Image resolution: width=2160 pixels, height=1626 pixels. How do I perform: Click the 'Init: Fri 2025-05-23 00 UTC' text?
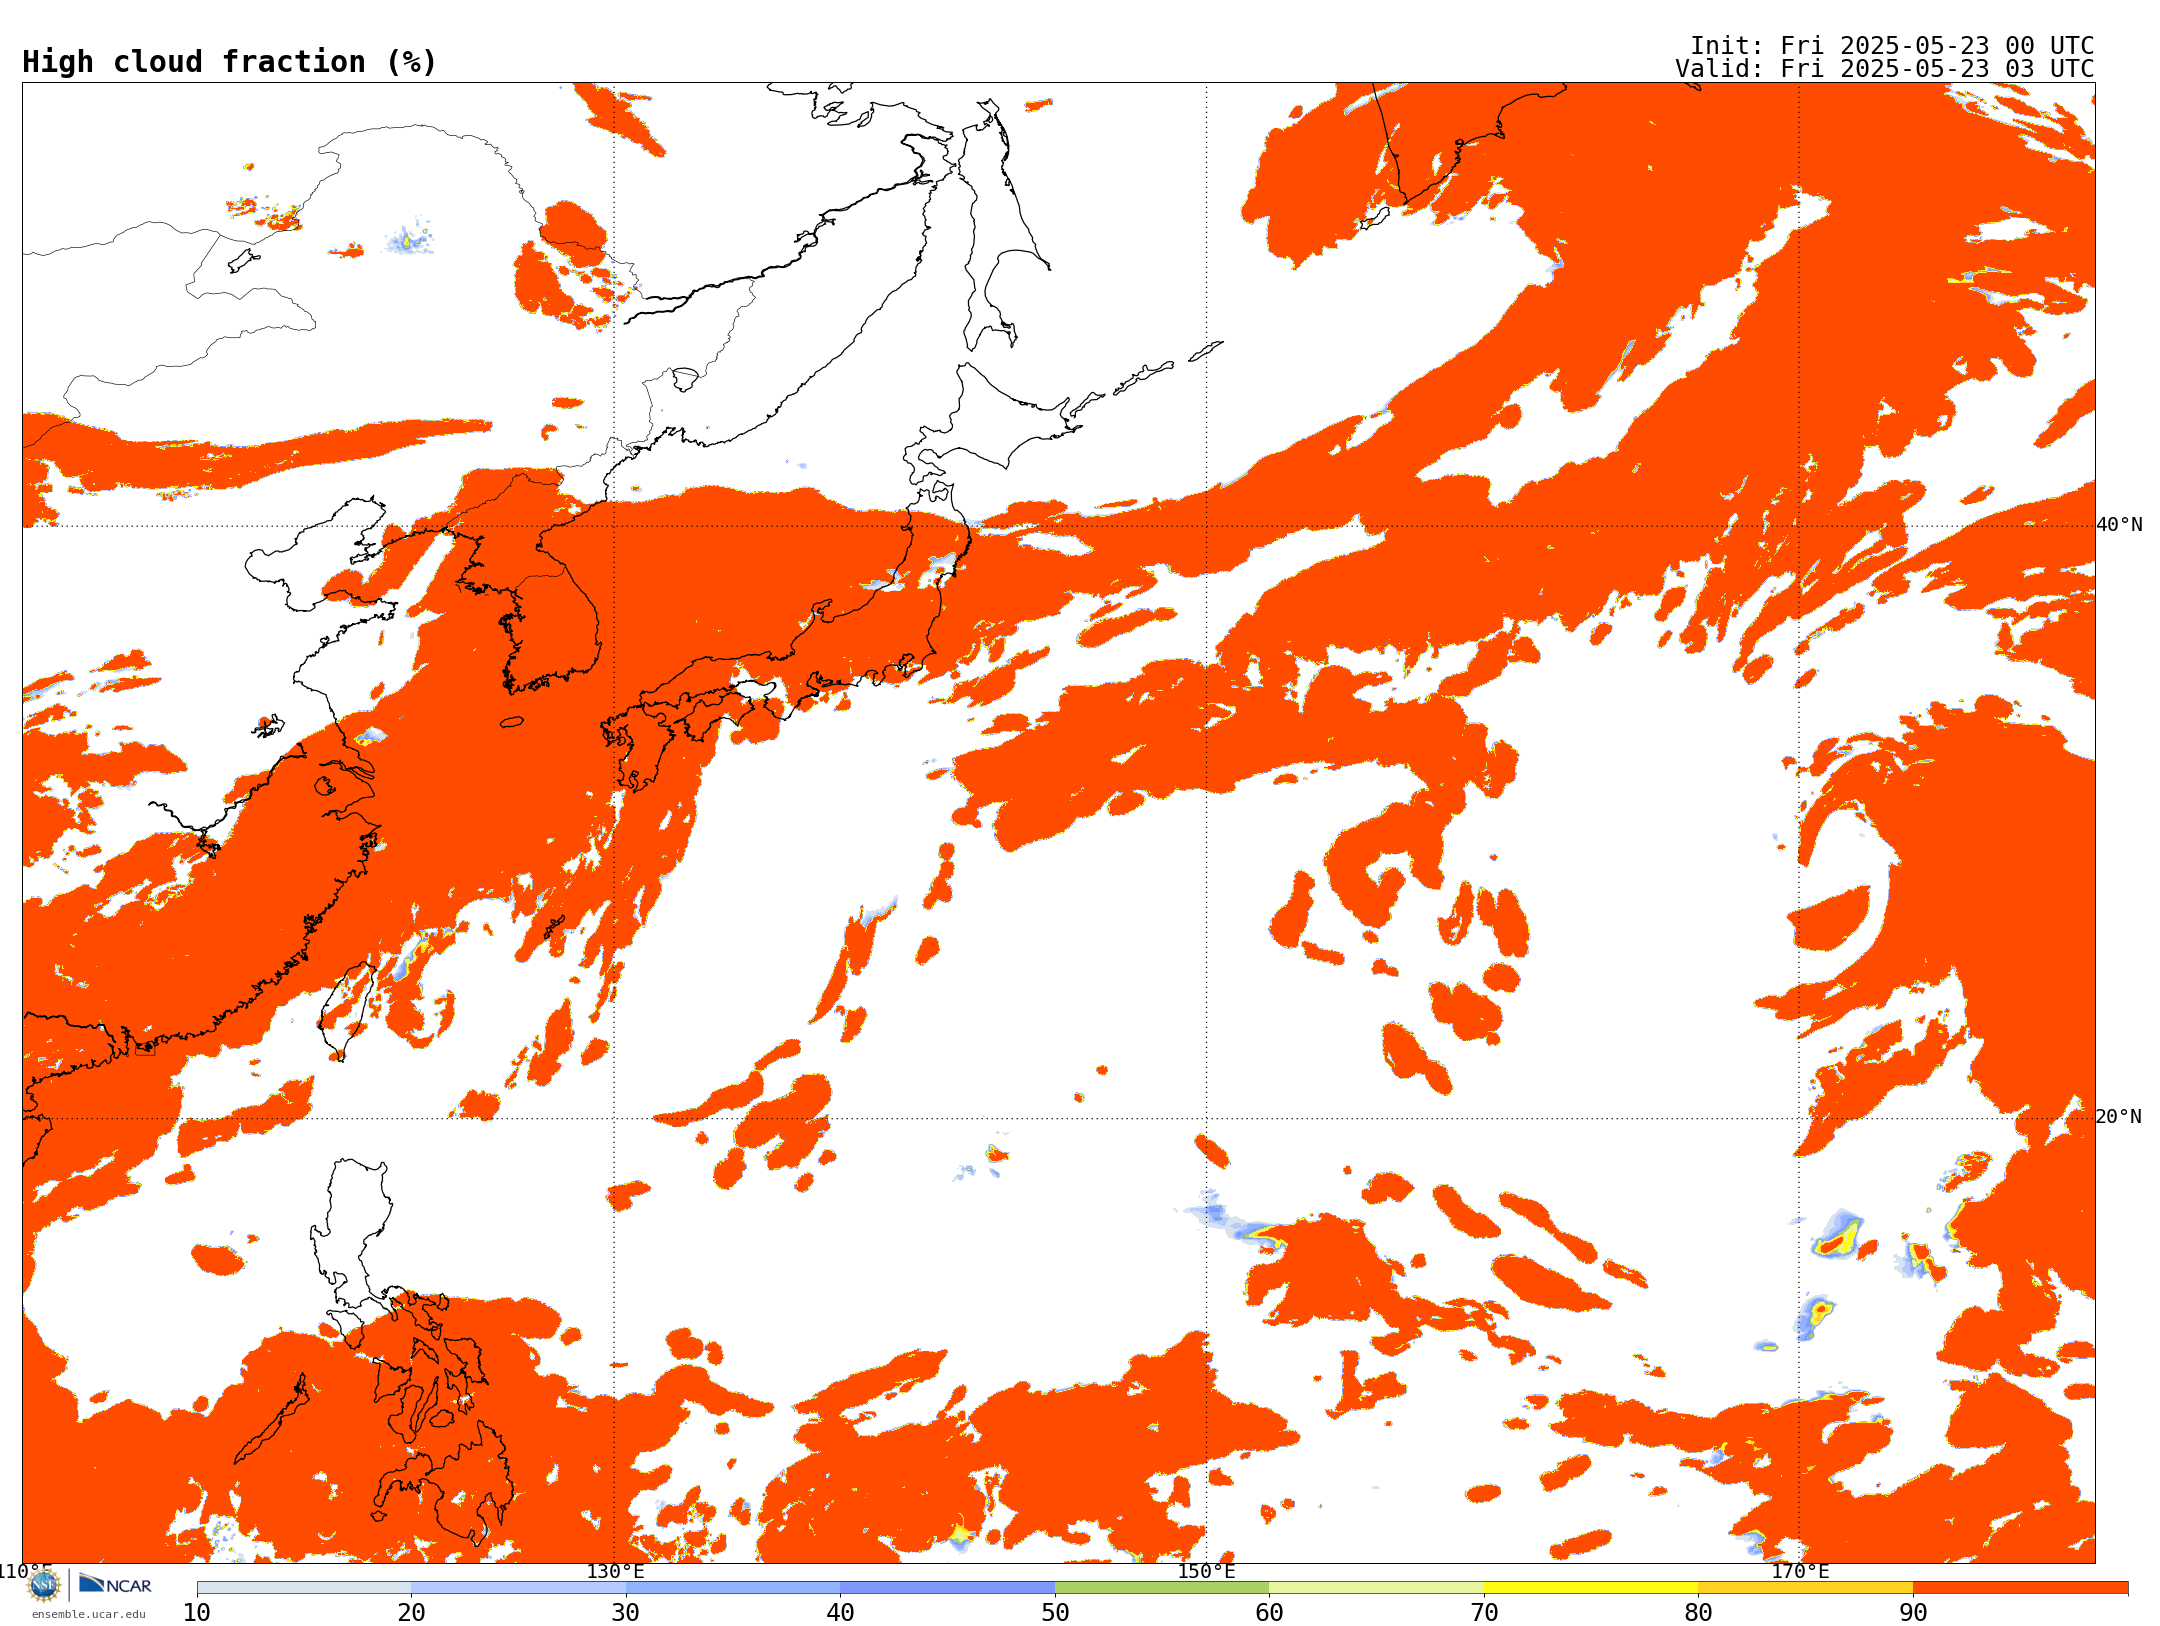coord(1892,46)
